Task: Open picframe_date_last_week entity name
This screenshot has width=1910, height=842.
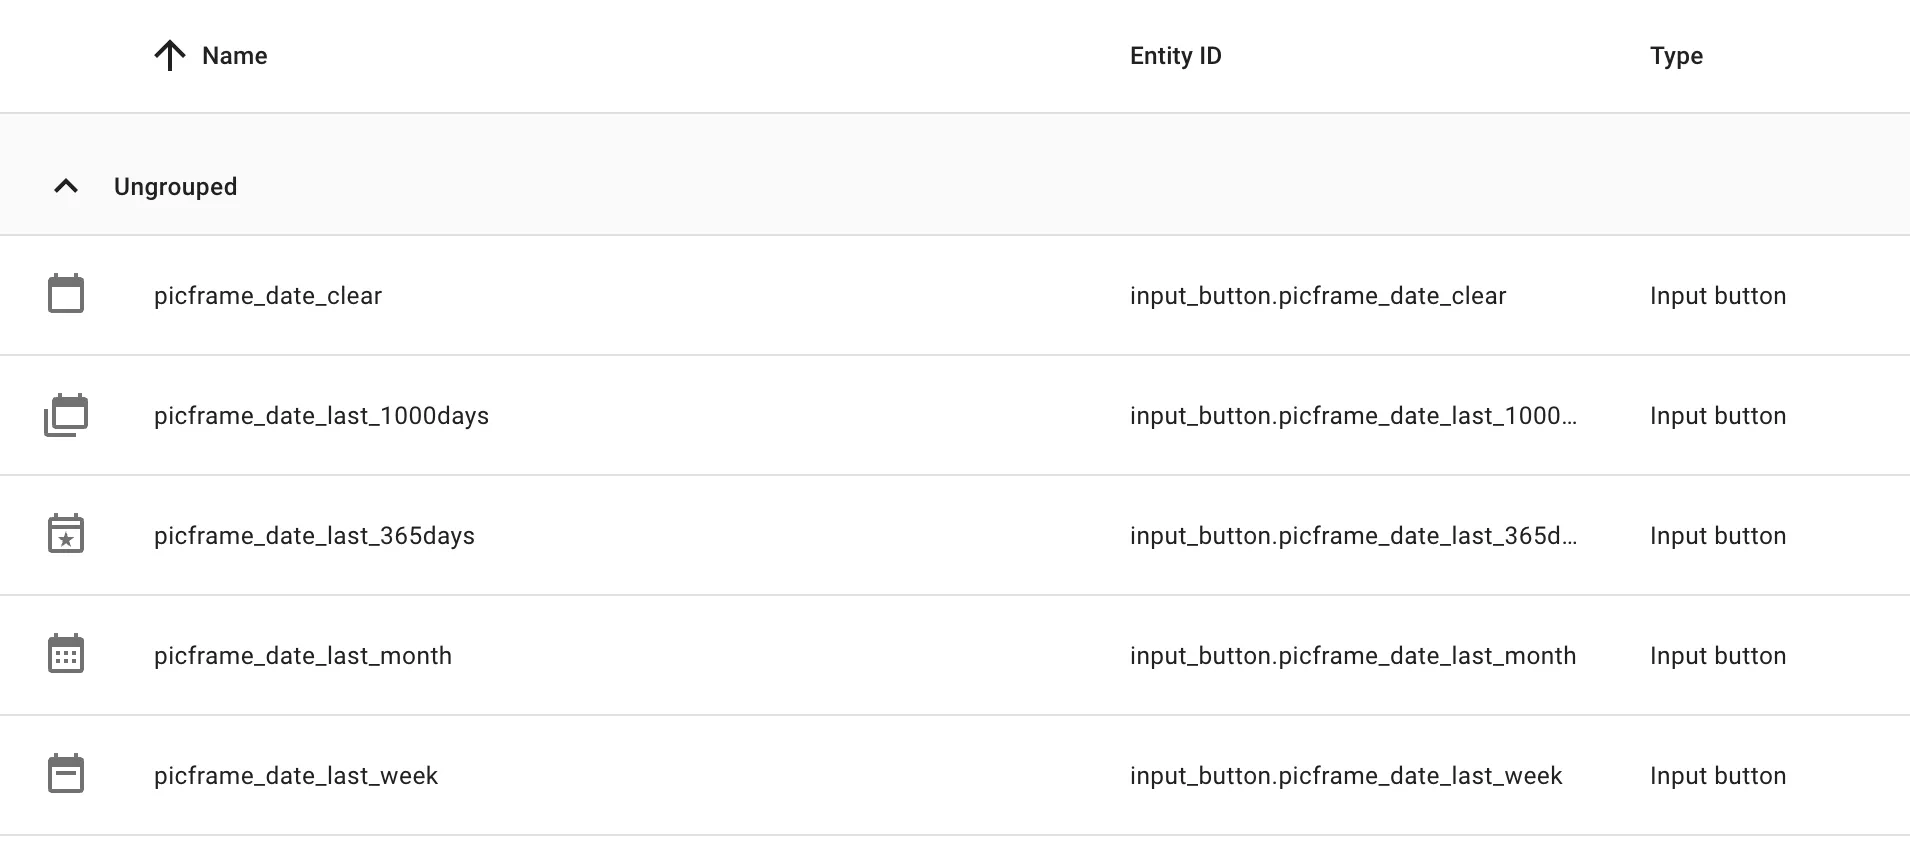Action: tap(296, 776)
